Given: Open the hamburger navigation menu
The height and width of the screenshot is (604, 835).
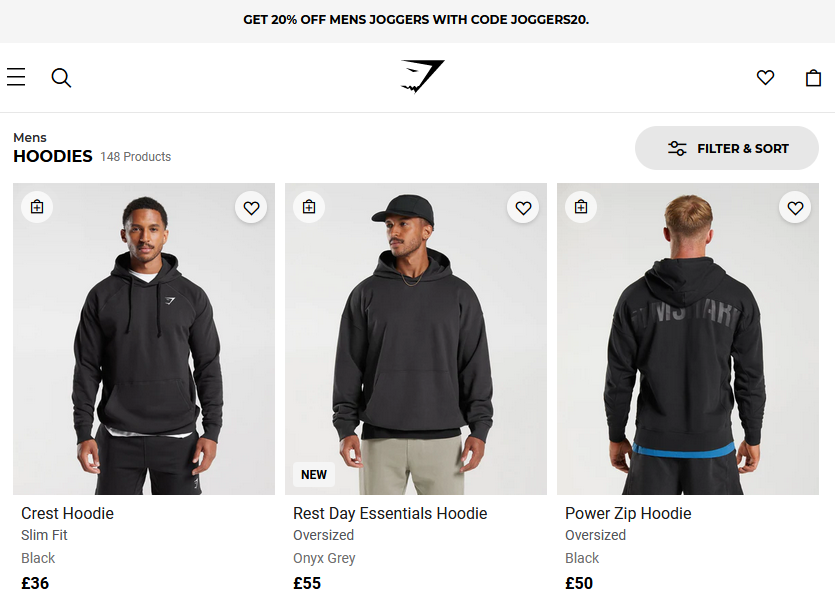Looking at the screenshot, I should pos(16,77).
